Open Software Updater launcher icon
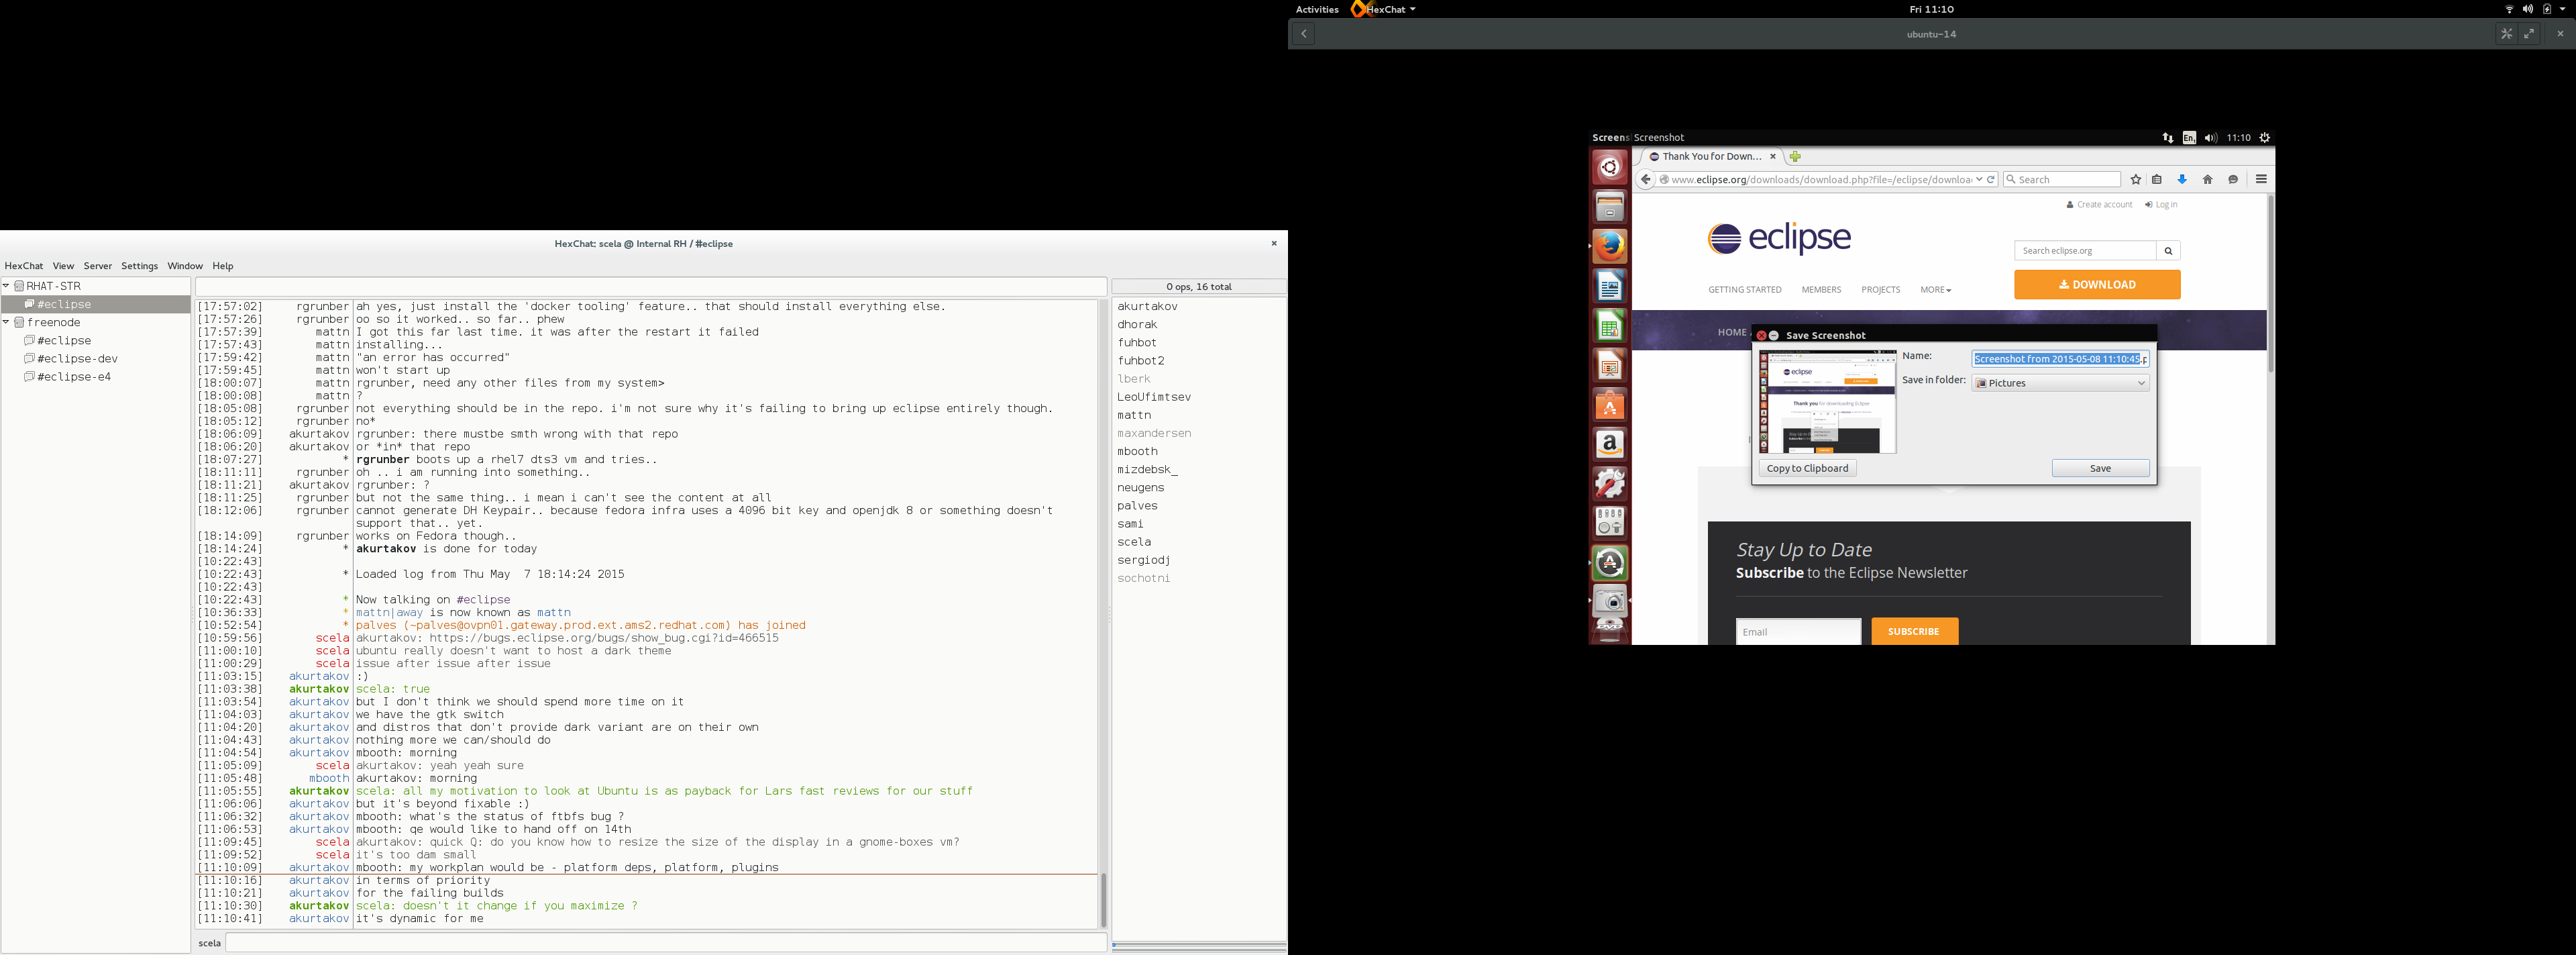The image size is (2576, 955). point(1610,563)
